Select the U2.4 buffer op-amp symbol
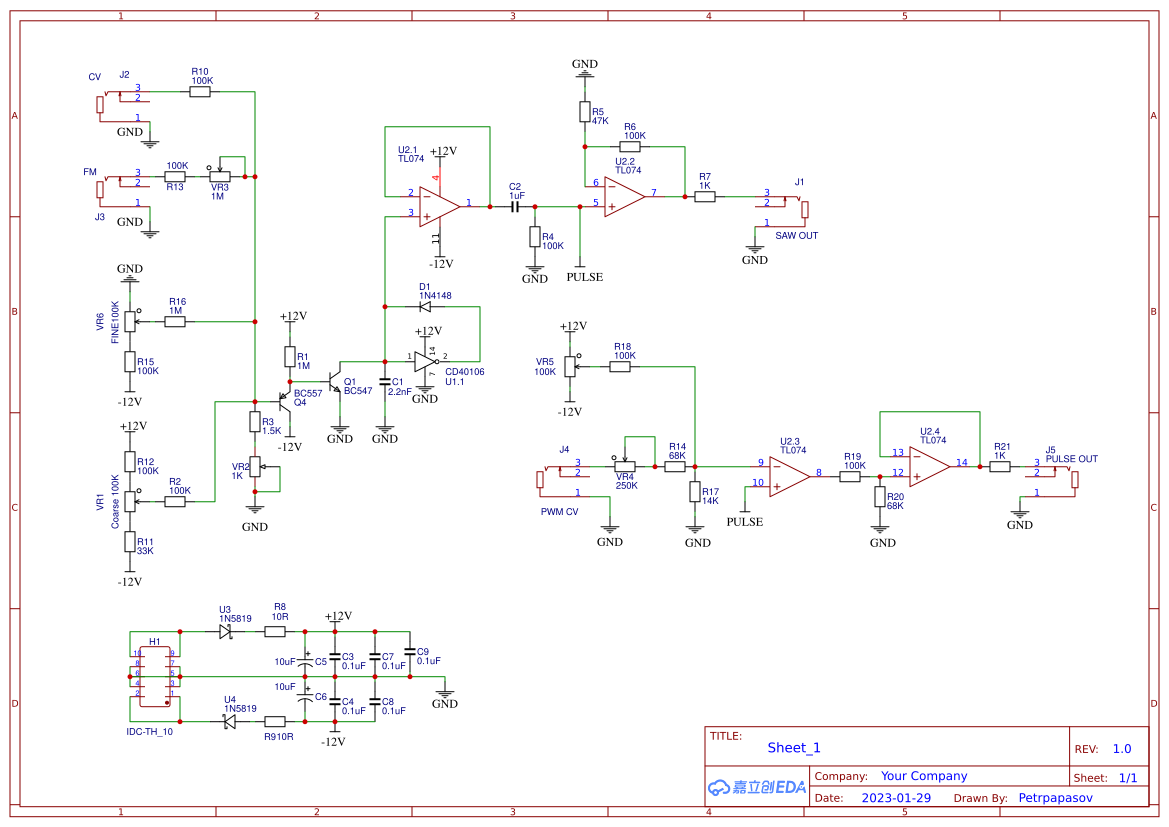This screenshot has height=827, width=1169. pyautogui.click(x=930, y=467)
